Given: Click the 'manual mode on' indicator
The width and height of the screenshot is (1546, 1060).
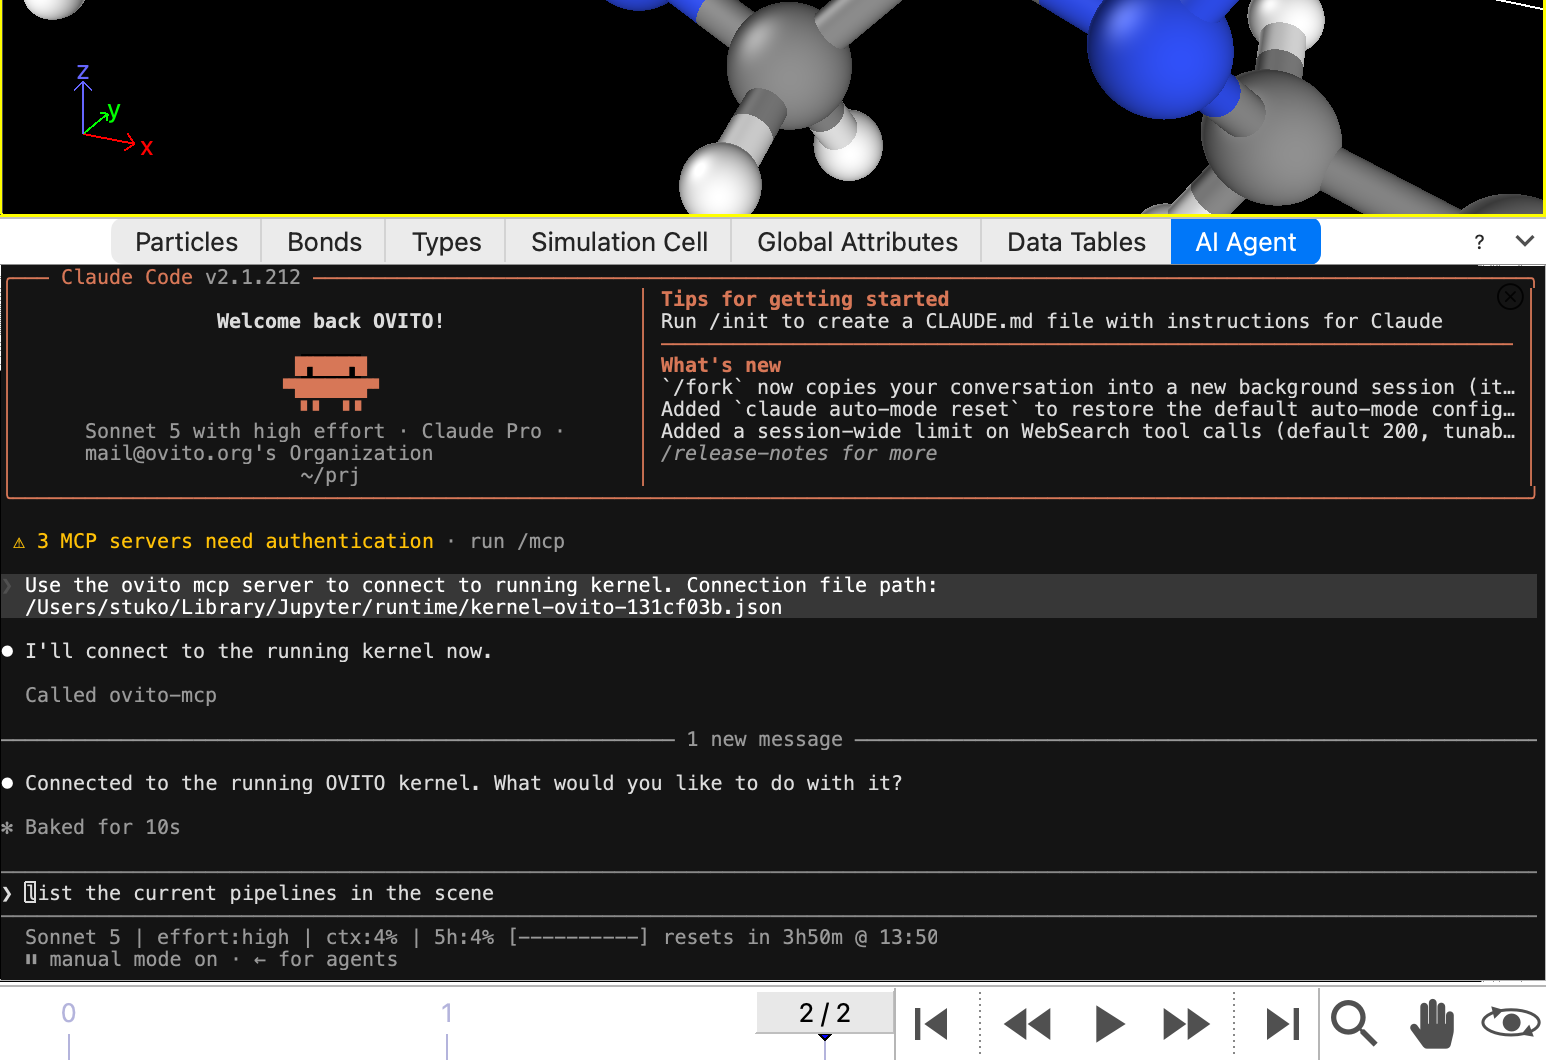Looking at the screenshot, I should pyautogui.click(x=133, y=959).
